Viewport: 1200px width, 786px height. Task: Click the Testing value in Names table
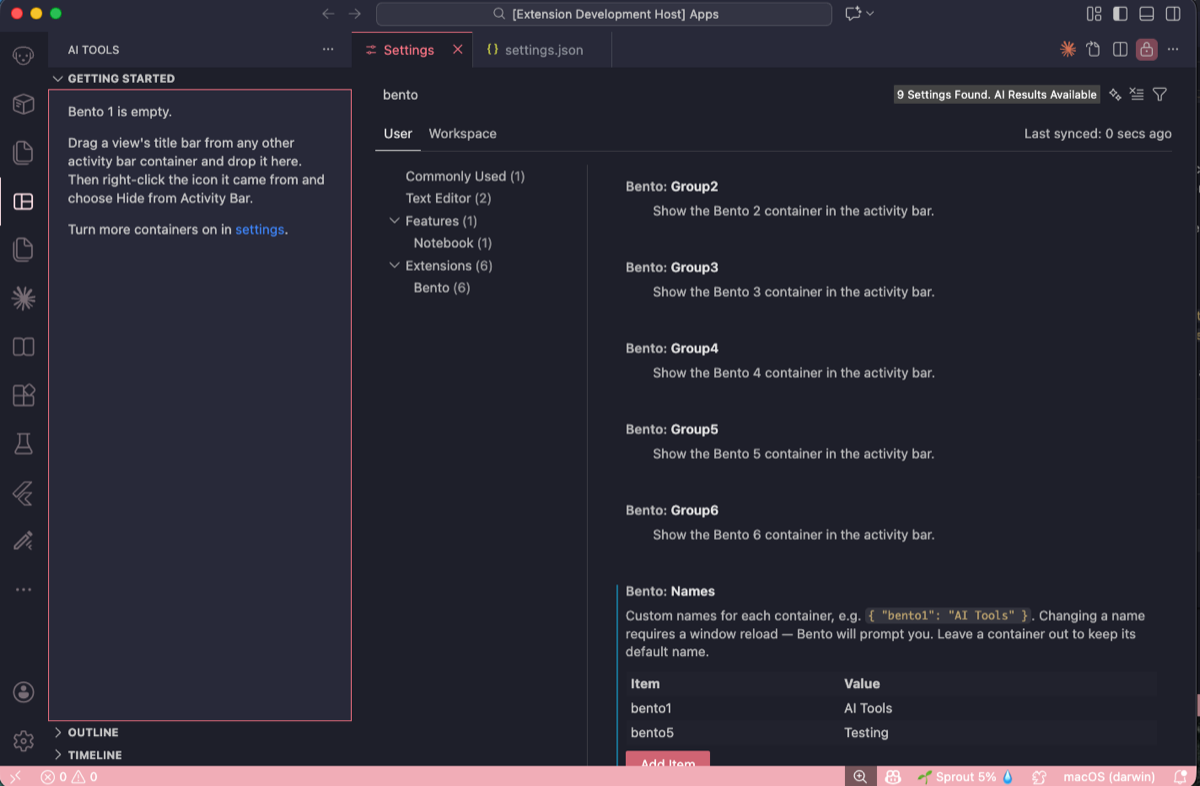coord(866,733)
